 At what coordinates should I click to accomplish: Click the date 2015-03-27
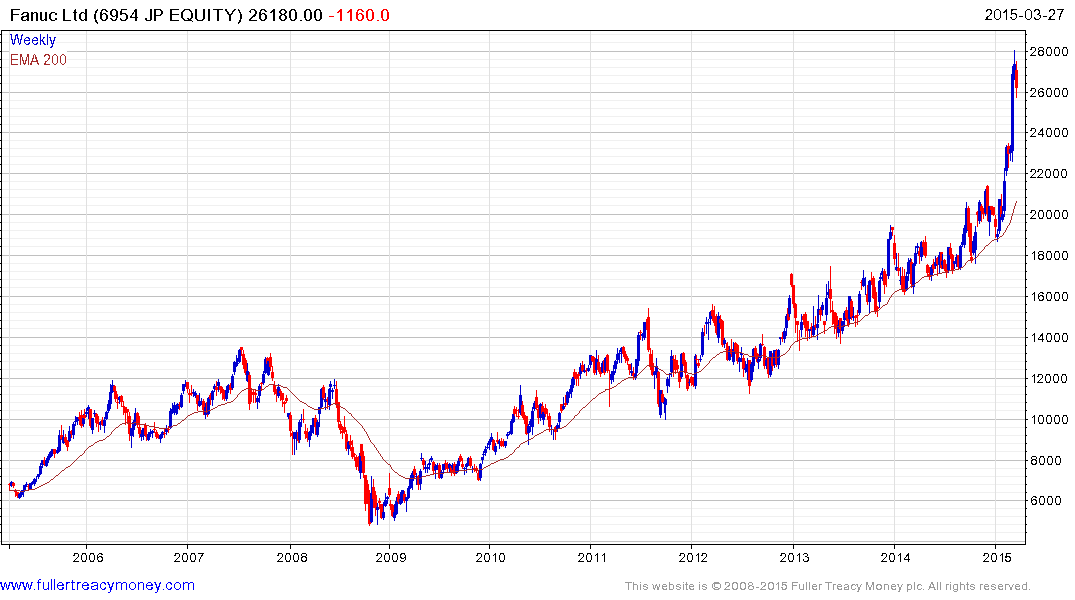pyautogui.click(x=1024, y=14)
